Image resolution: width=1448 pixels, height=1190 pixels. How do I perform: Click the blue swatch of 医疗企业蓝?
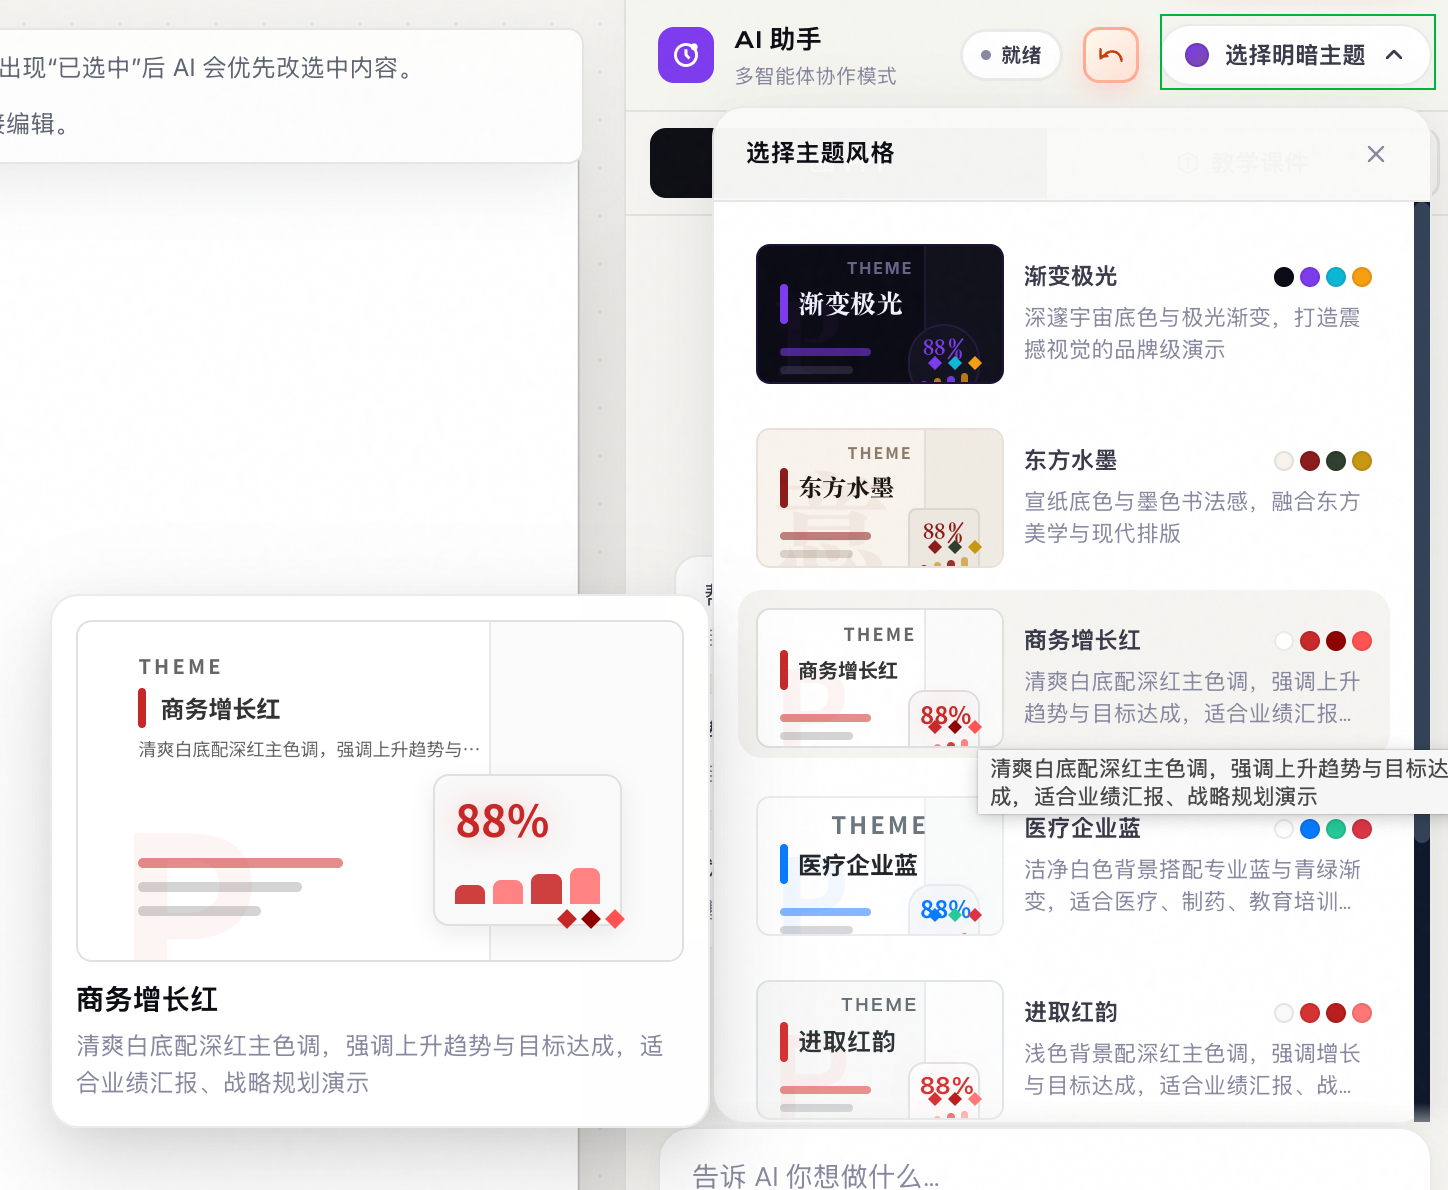coord(1310,829)
